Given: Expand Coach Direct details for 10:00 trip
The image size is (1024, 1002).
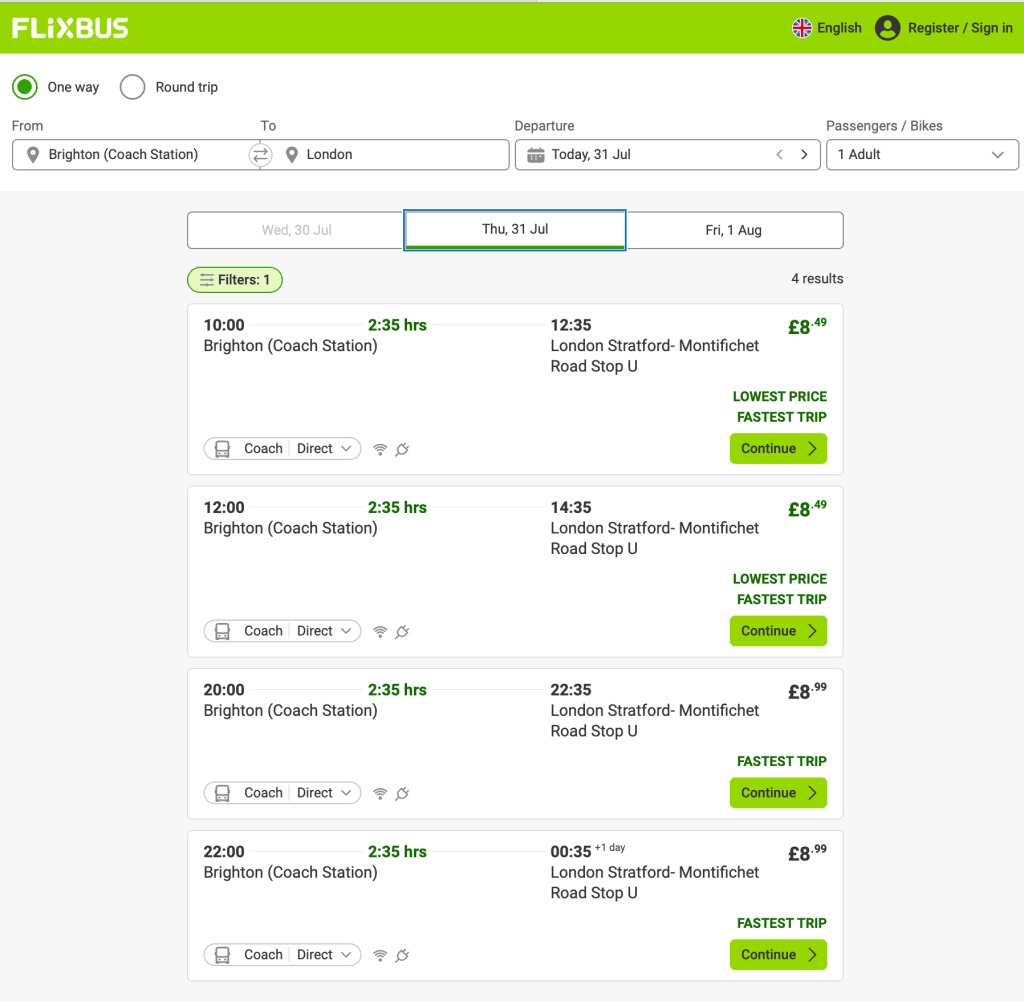Looking at the screenshot, I should click(x=282, y=449).
